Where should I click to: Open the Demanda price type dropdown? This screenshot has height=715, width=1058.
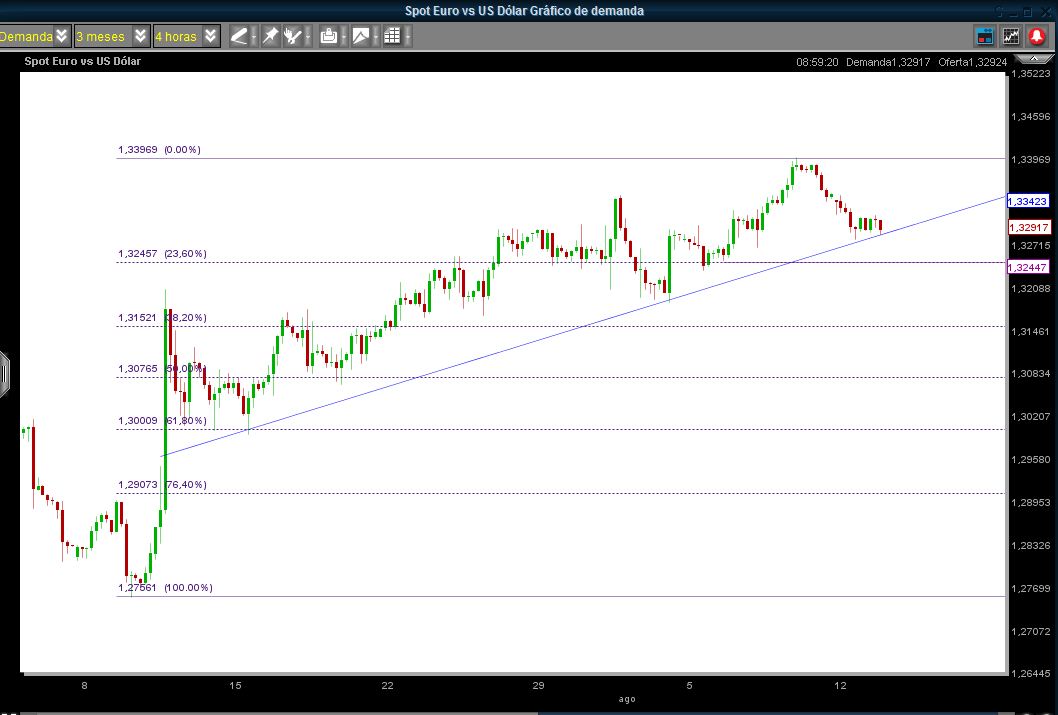[x=35, y=36]
